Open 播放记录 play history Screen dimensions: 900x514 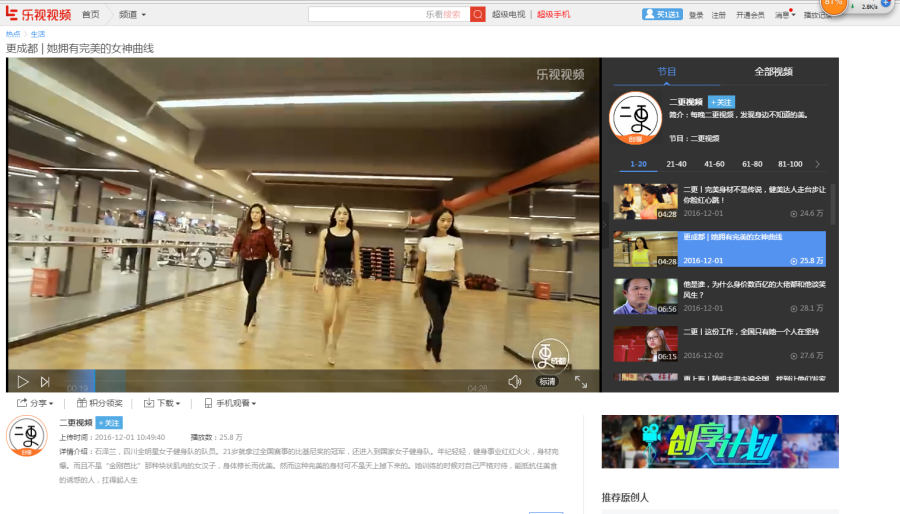(x=817, y=15)
